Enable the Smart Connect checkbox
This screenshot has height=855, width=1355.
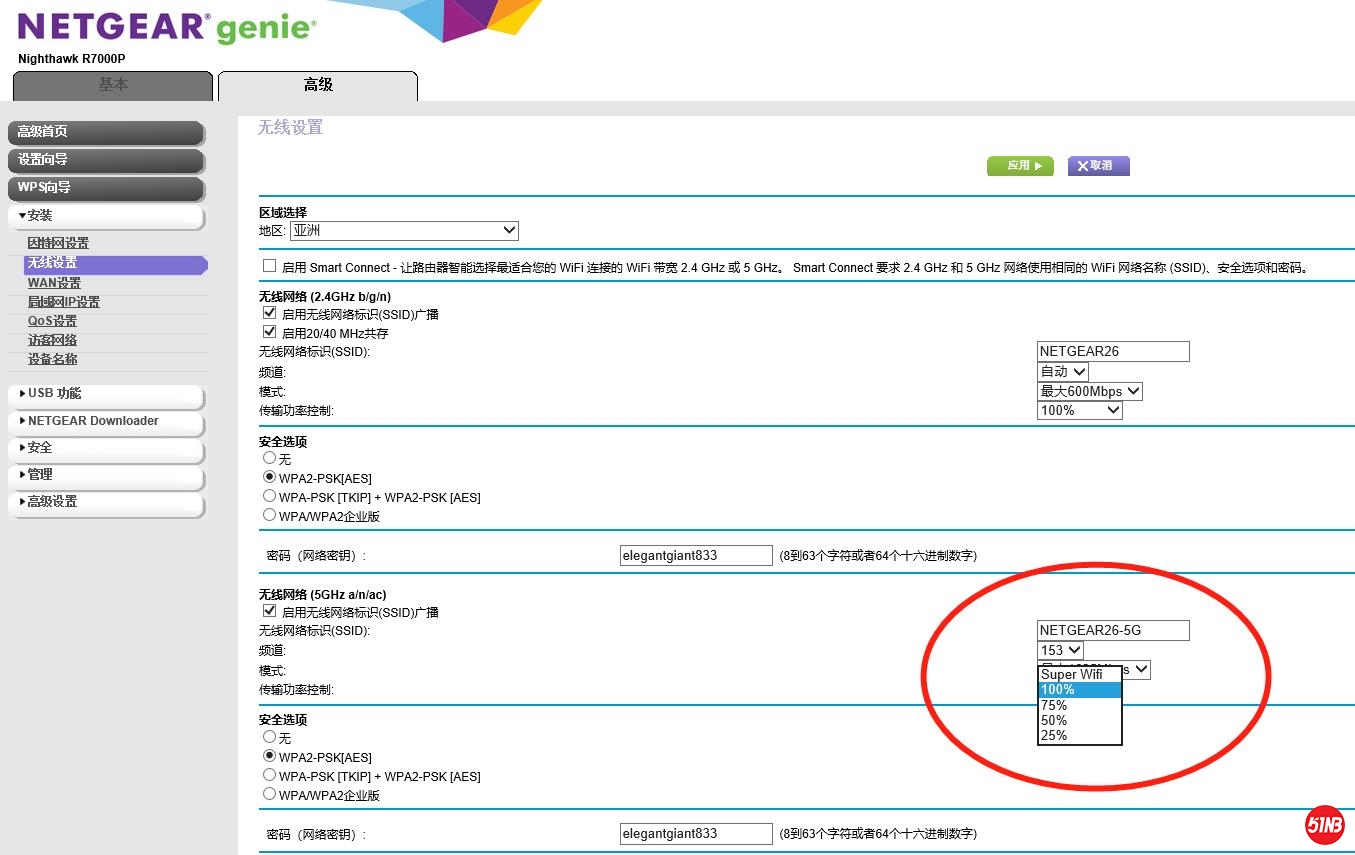point(269,266)
